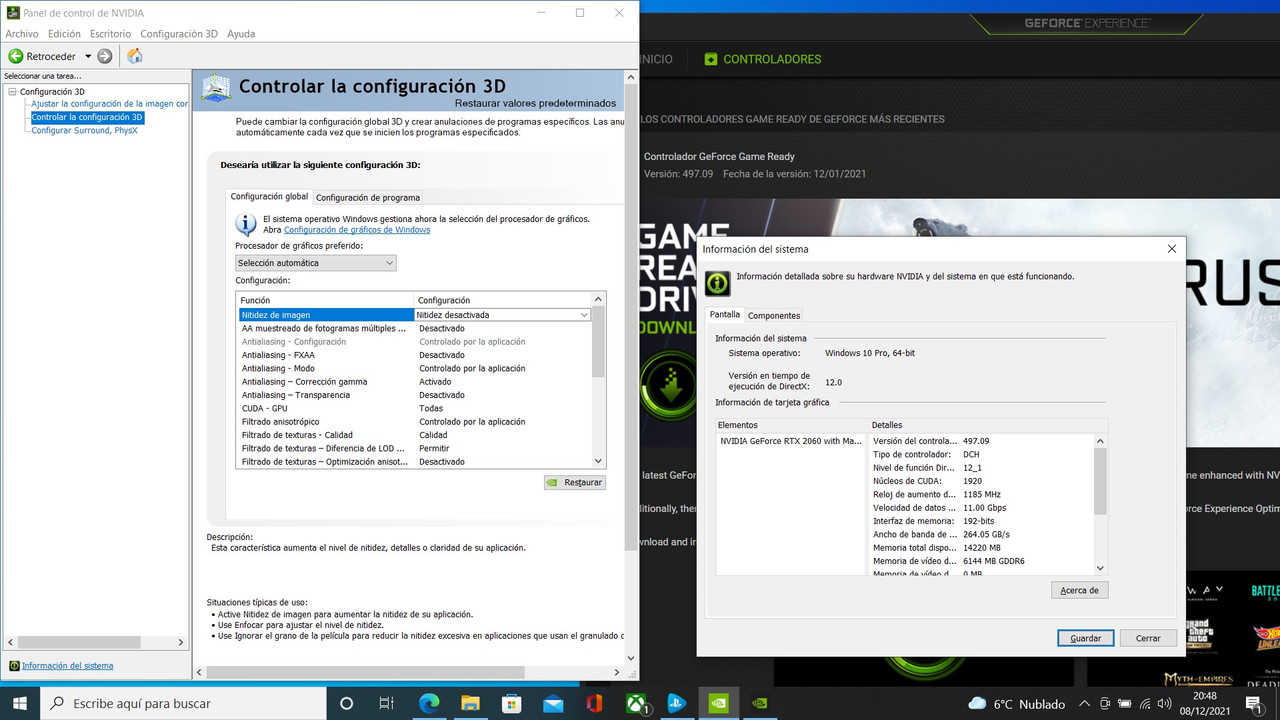
Task: Click the Windows Start button
Action: pos(20,703)
